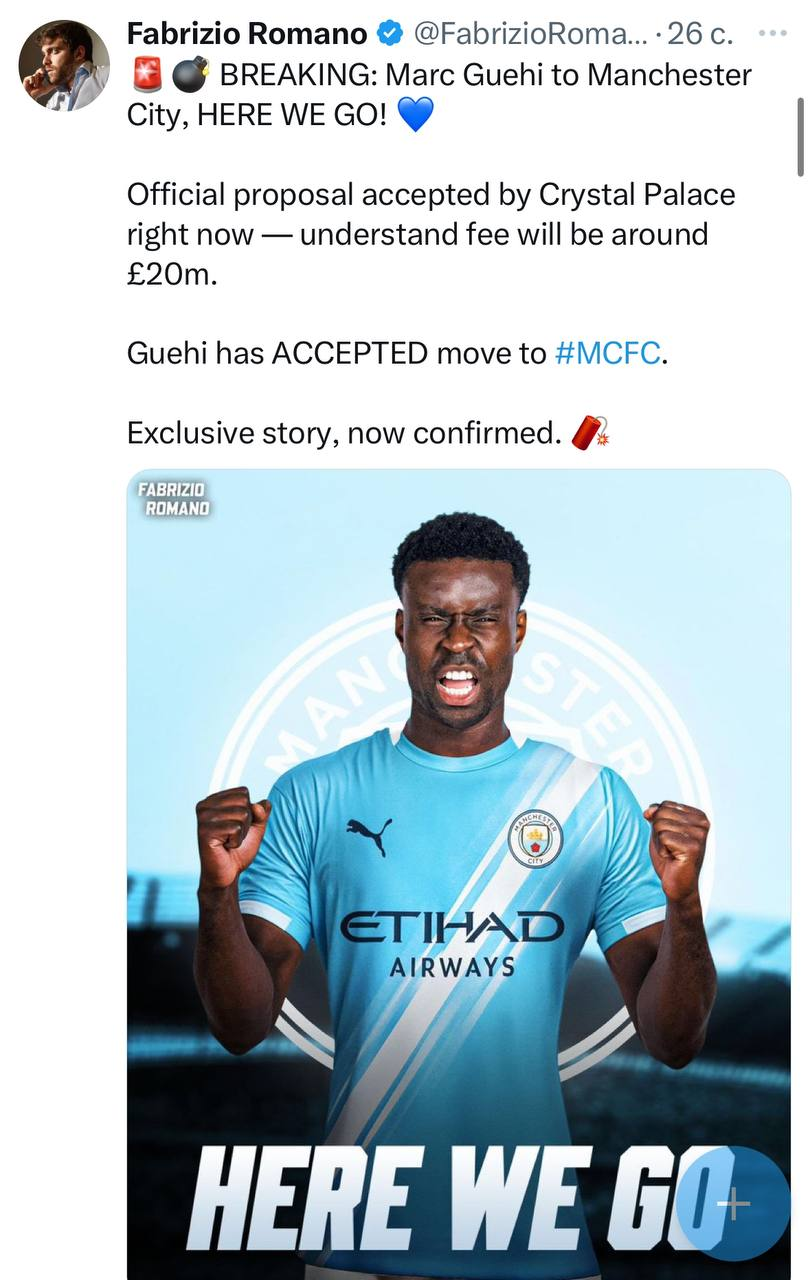Screen dimensions: 810x1280
Task: Click the bomb emoji before BREAKING
Action: [190, 75]
